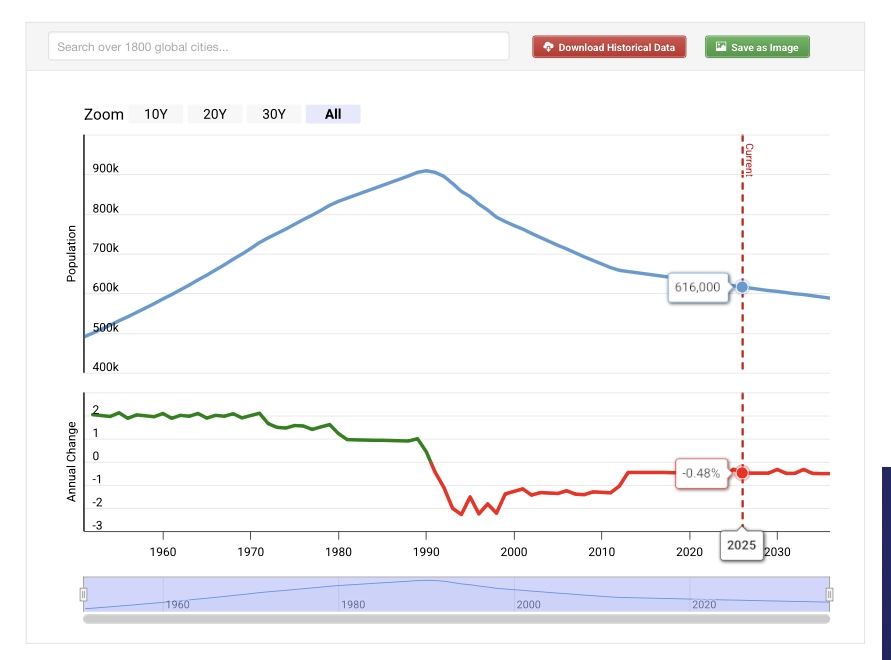The image size is (891, 660).
Task: Download Historical Data button
Action: (609, 47)
